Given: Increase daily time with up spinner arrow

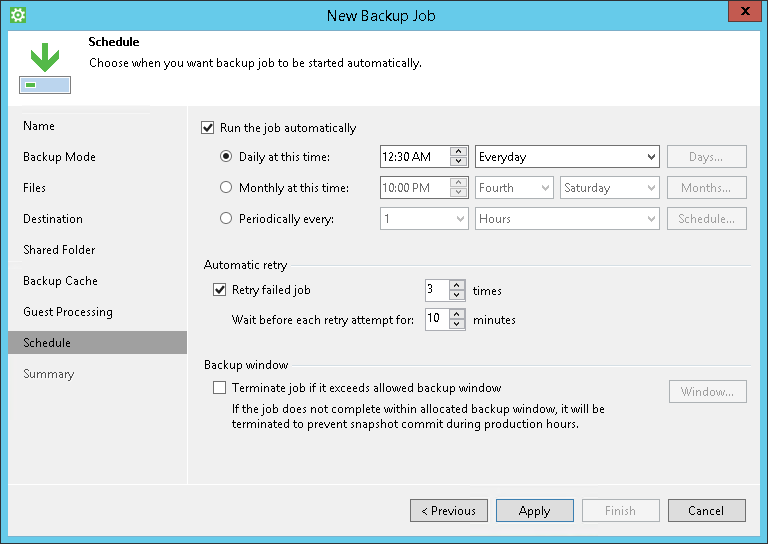Looking at the screenshot, I should point(458,151).
